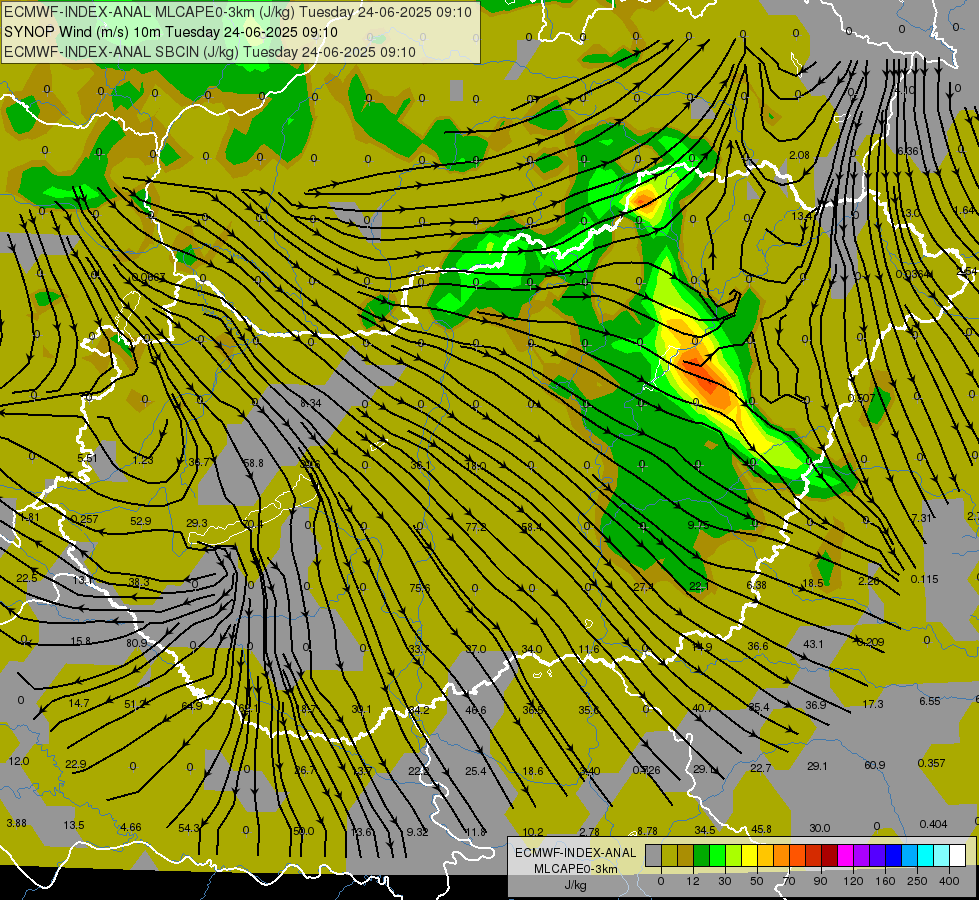
Task: Click the dark red legend swatch
Action: (830, 856)
